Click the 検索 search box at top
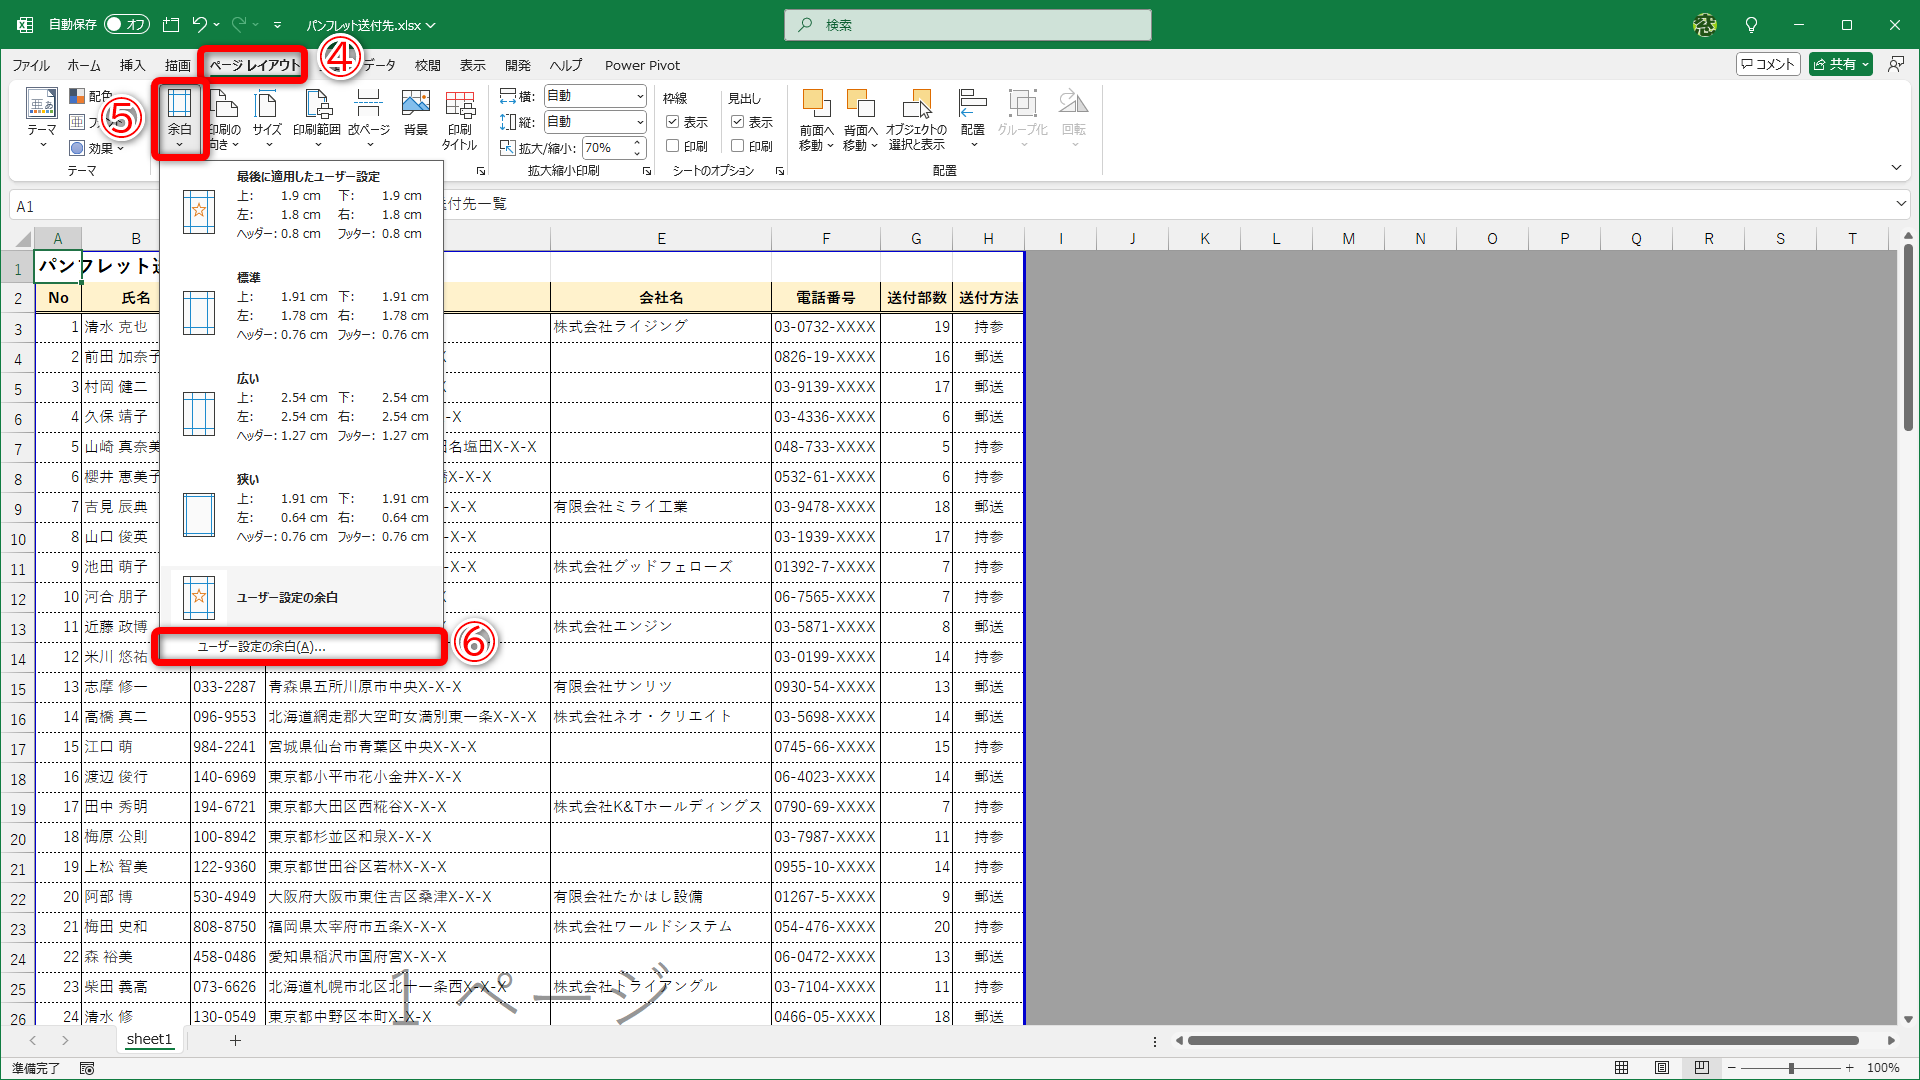The width and height of the screenshot is (1920, 1080). coord(967,24)
